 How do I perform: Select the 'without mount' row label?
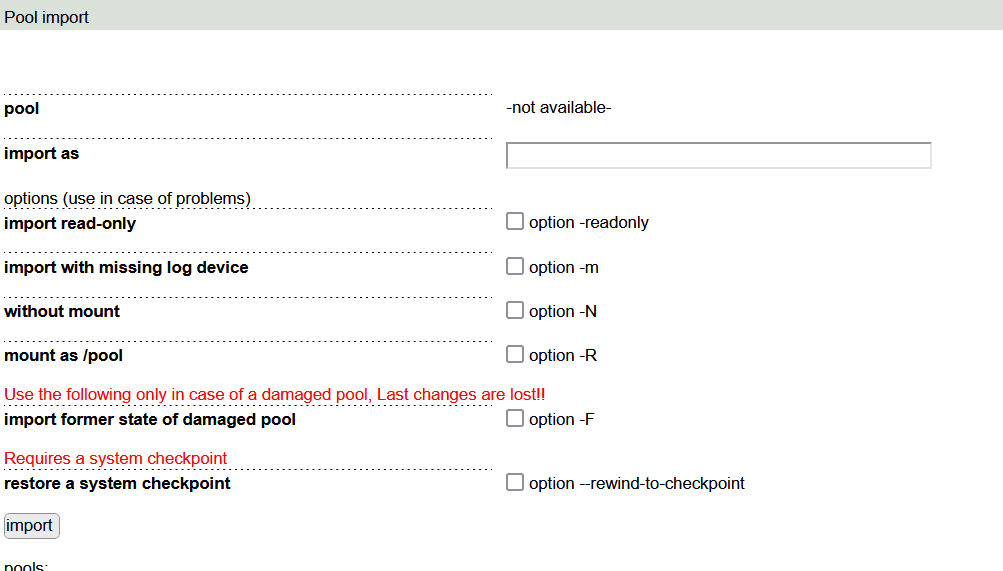(62, 311)
